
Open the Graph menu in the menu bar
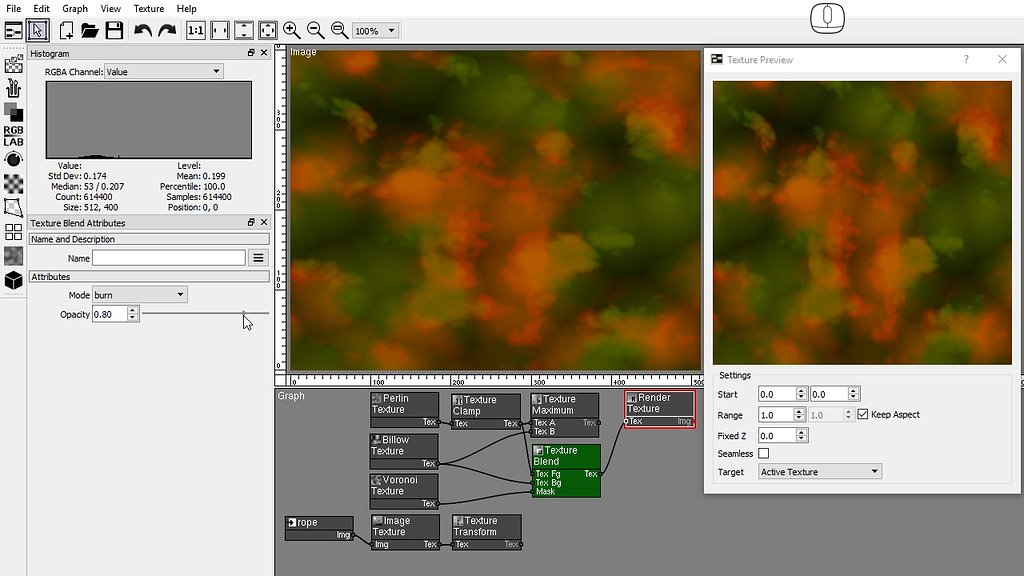[x=74, y=8]
